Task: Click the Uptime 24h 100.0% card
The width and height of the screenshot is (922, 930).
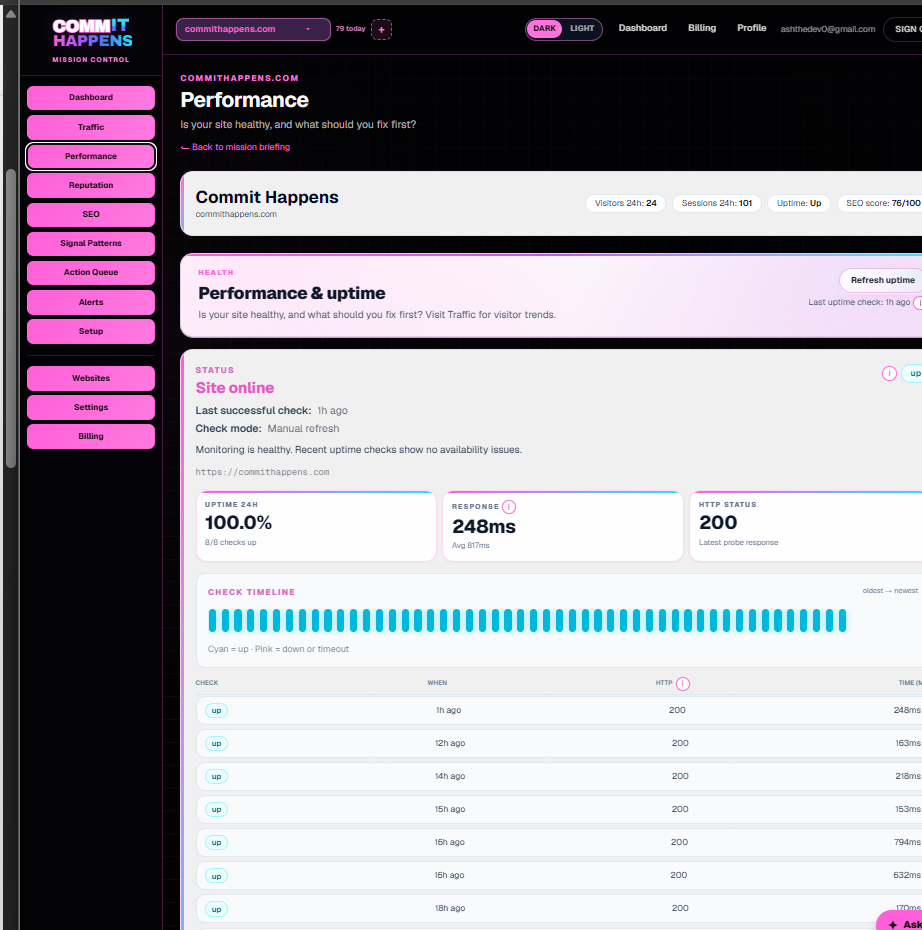Action: click(x=316, y=526)
